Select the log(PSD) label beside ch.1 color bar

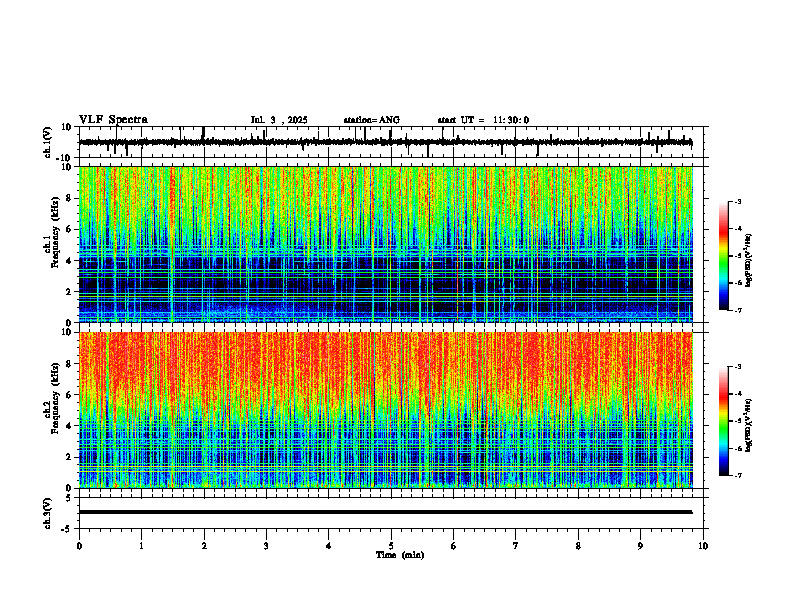749,260
